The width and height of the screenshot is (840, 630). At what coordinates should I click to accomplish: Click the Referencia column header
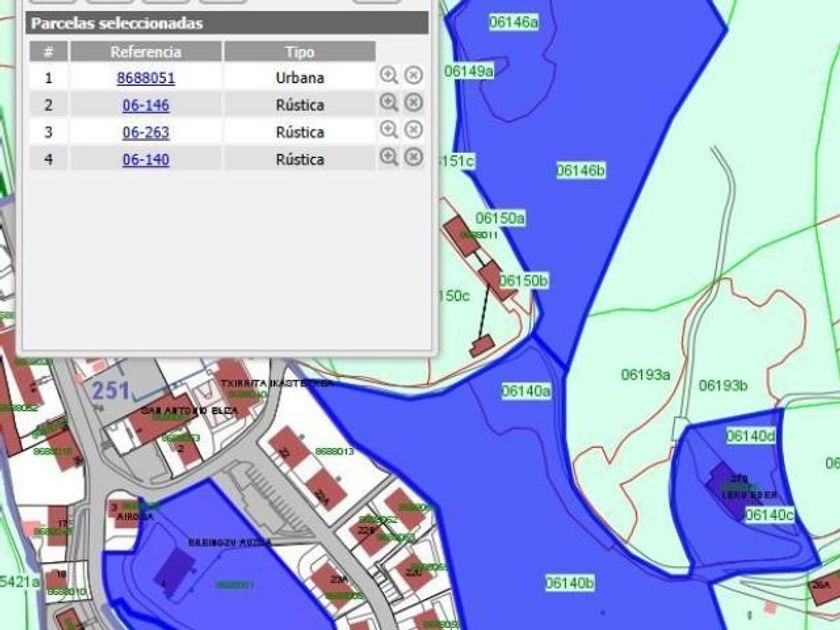click(146, 52)
